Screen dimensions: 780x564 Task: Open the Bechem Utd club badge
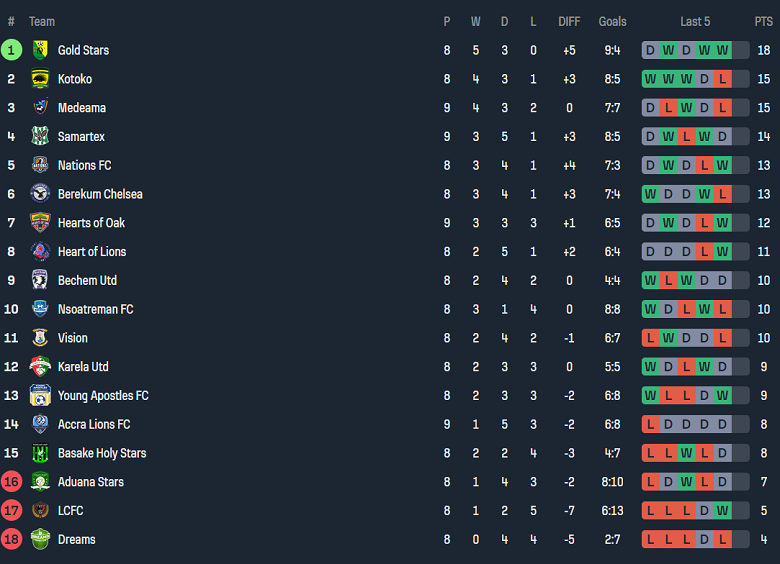[x=40, y=280]
